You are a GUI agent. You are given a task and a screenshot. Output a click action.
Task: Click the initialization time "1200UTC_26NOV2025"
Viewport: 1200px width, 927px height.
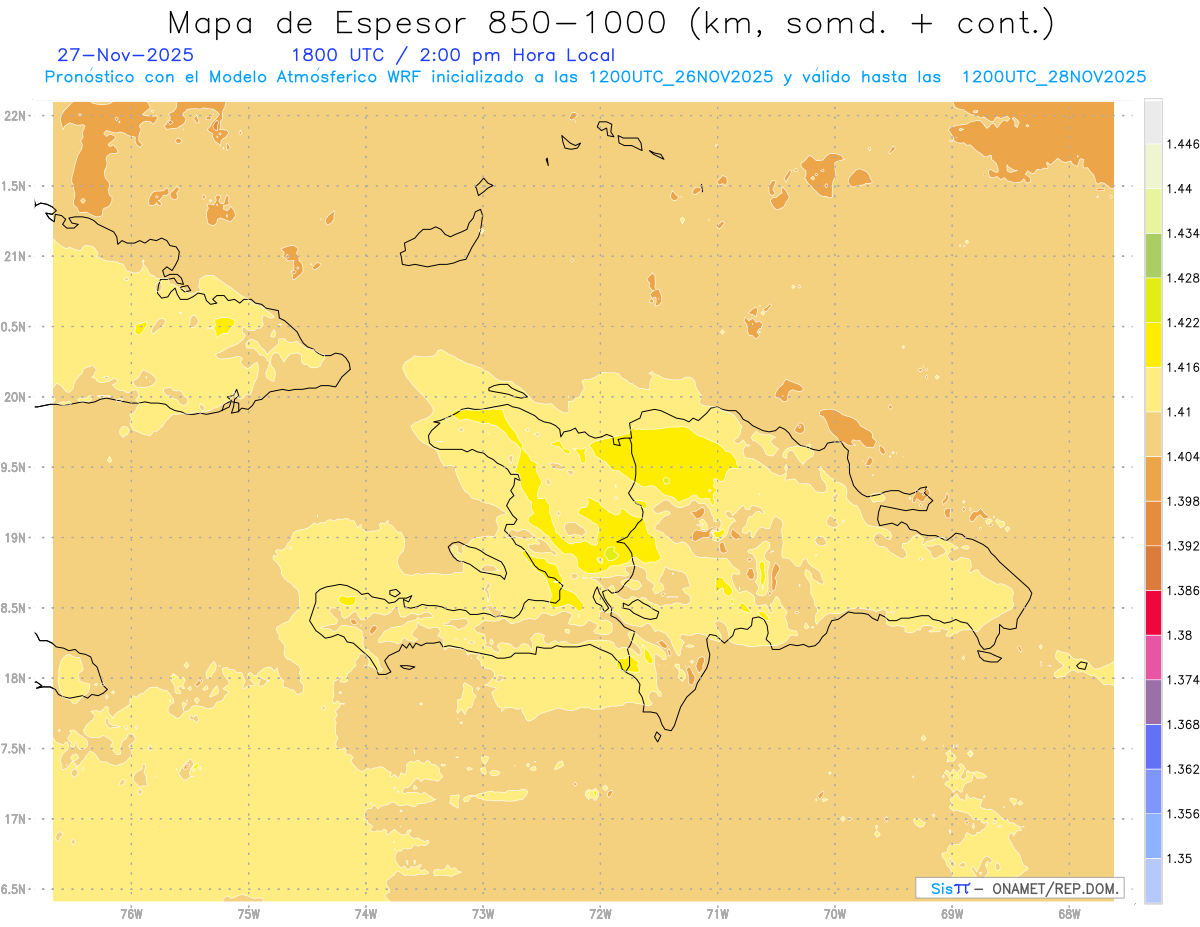681,77
